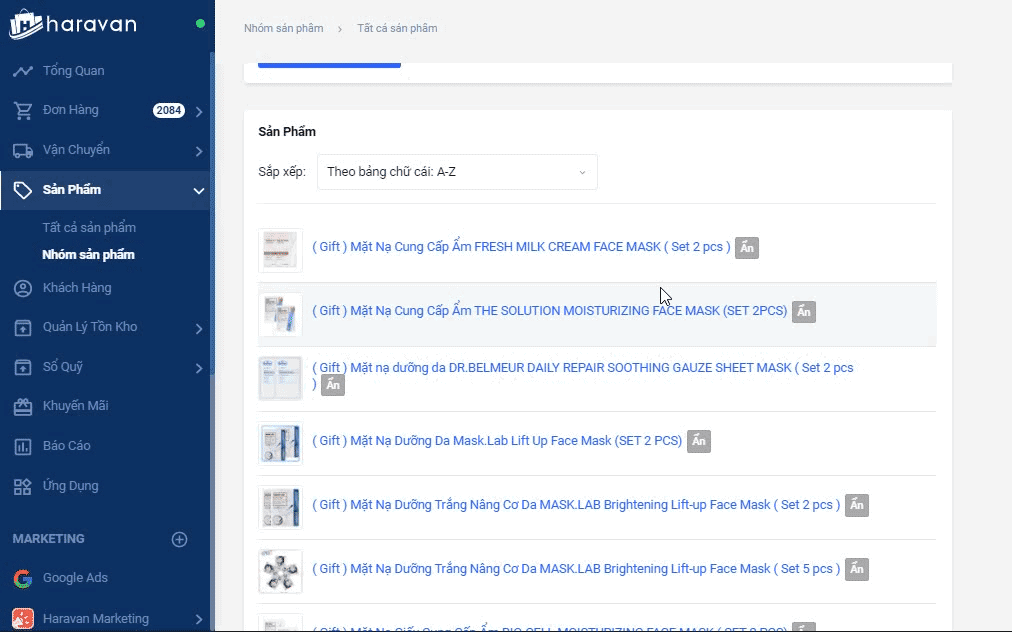Open FRESH MILK CREAM FACE MASK product
The width and height of the screenshot is (1012, 632).
(x=521, y=247)
